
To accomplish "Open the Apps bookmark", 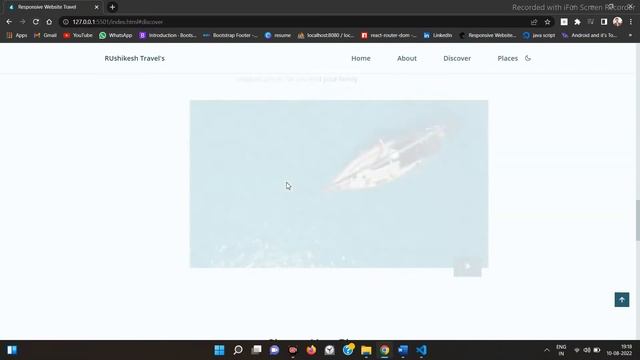I will 17,36.
